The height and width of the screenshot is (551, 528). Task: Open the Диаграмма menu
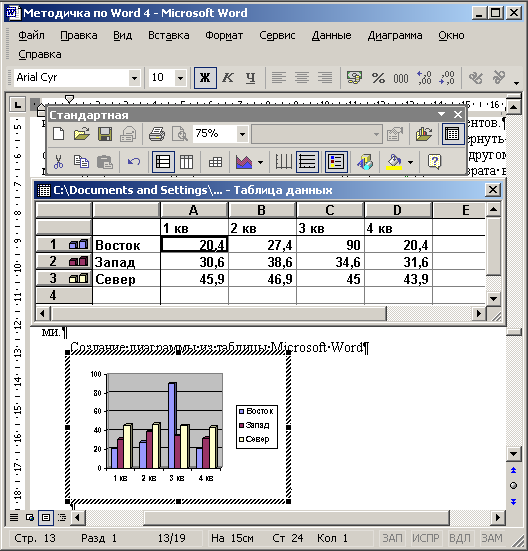point(395,35)
